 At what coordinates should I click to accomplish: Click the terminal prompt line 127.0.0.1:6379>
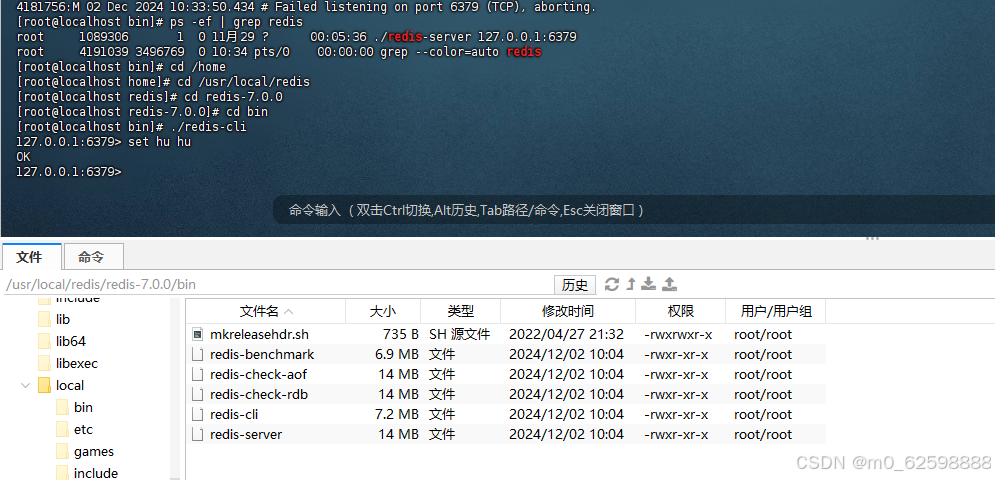point(69,171)
